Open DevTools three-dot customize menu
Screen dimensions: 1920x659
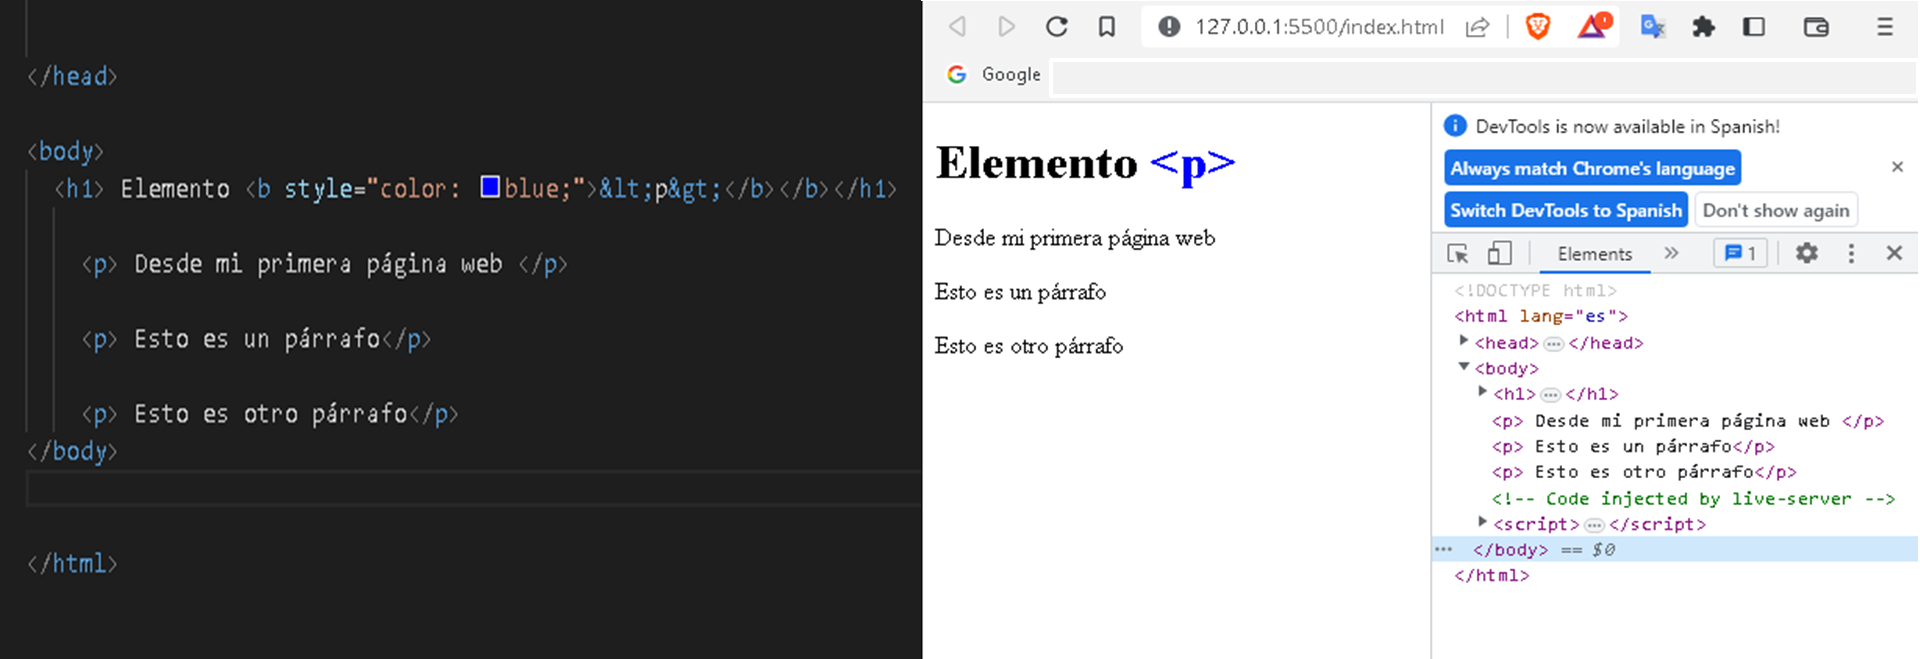1851,253
